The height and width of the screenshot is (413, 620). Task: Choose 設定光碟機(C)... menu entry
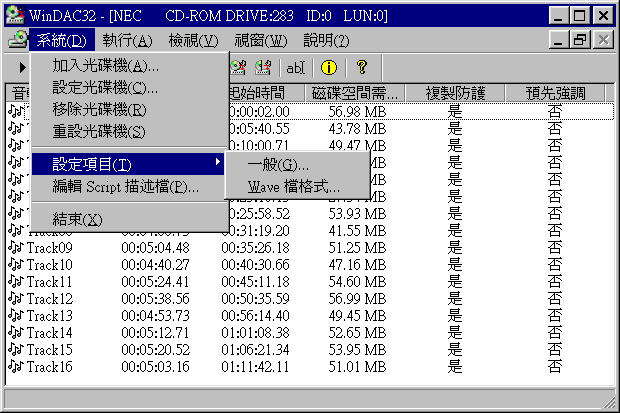[x=130, y=88]
